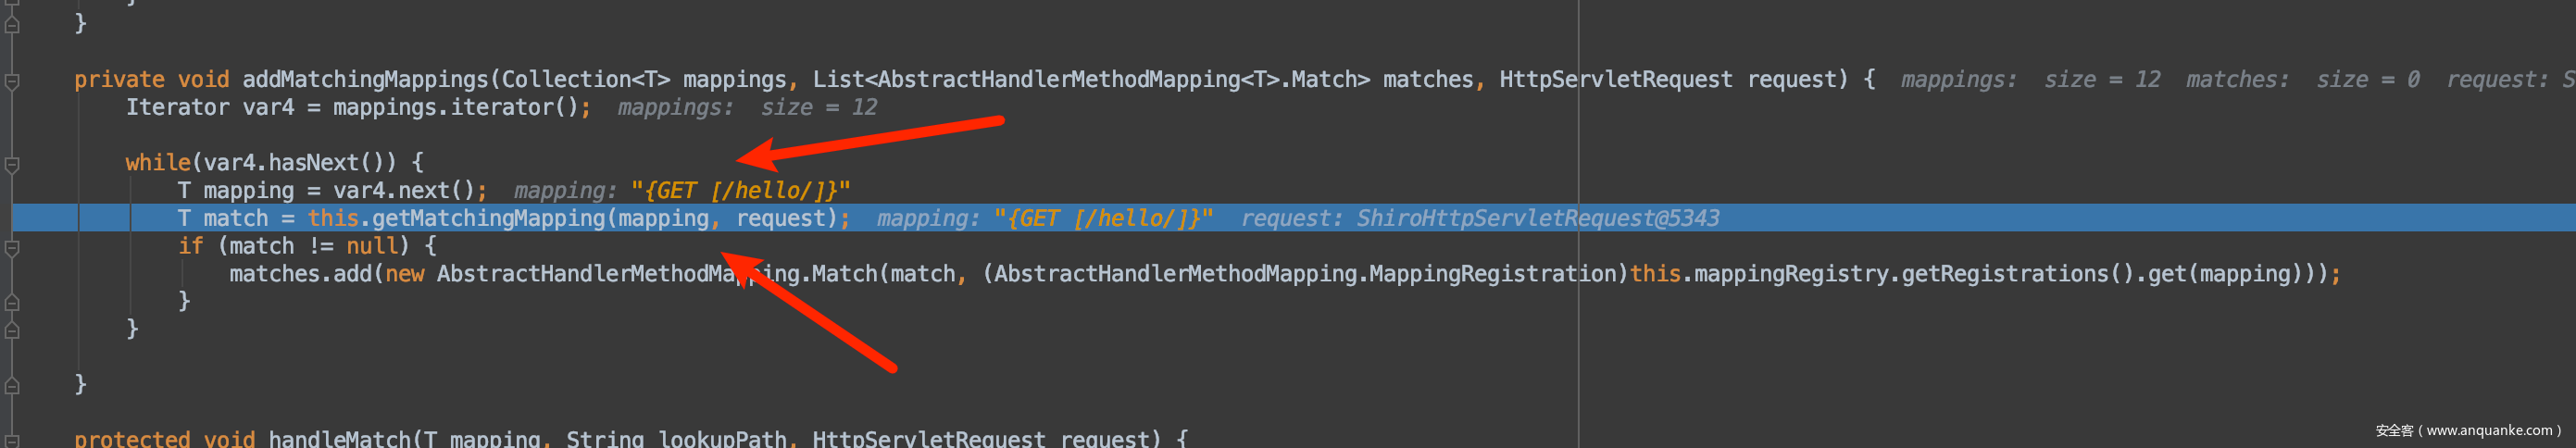Click the inline mapping value after var4.next()
Viewport: 2576px width, 448px height.
point(740,190)
